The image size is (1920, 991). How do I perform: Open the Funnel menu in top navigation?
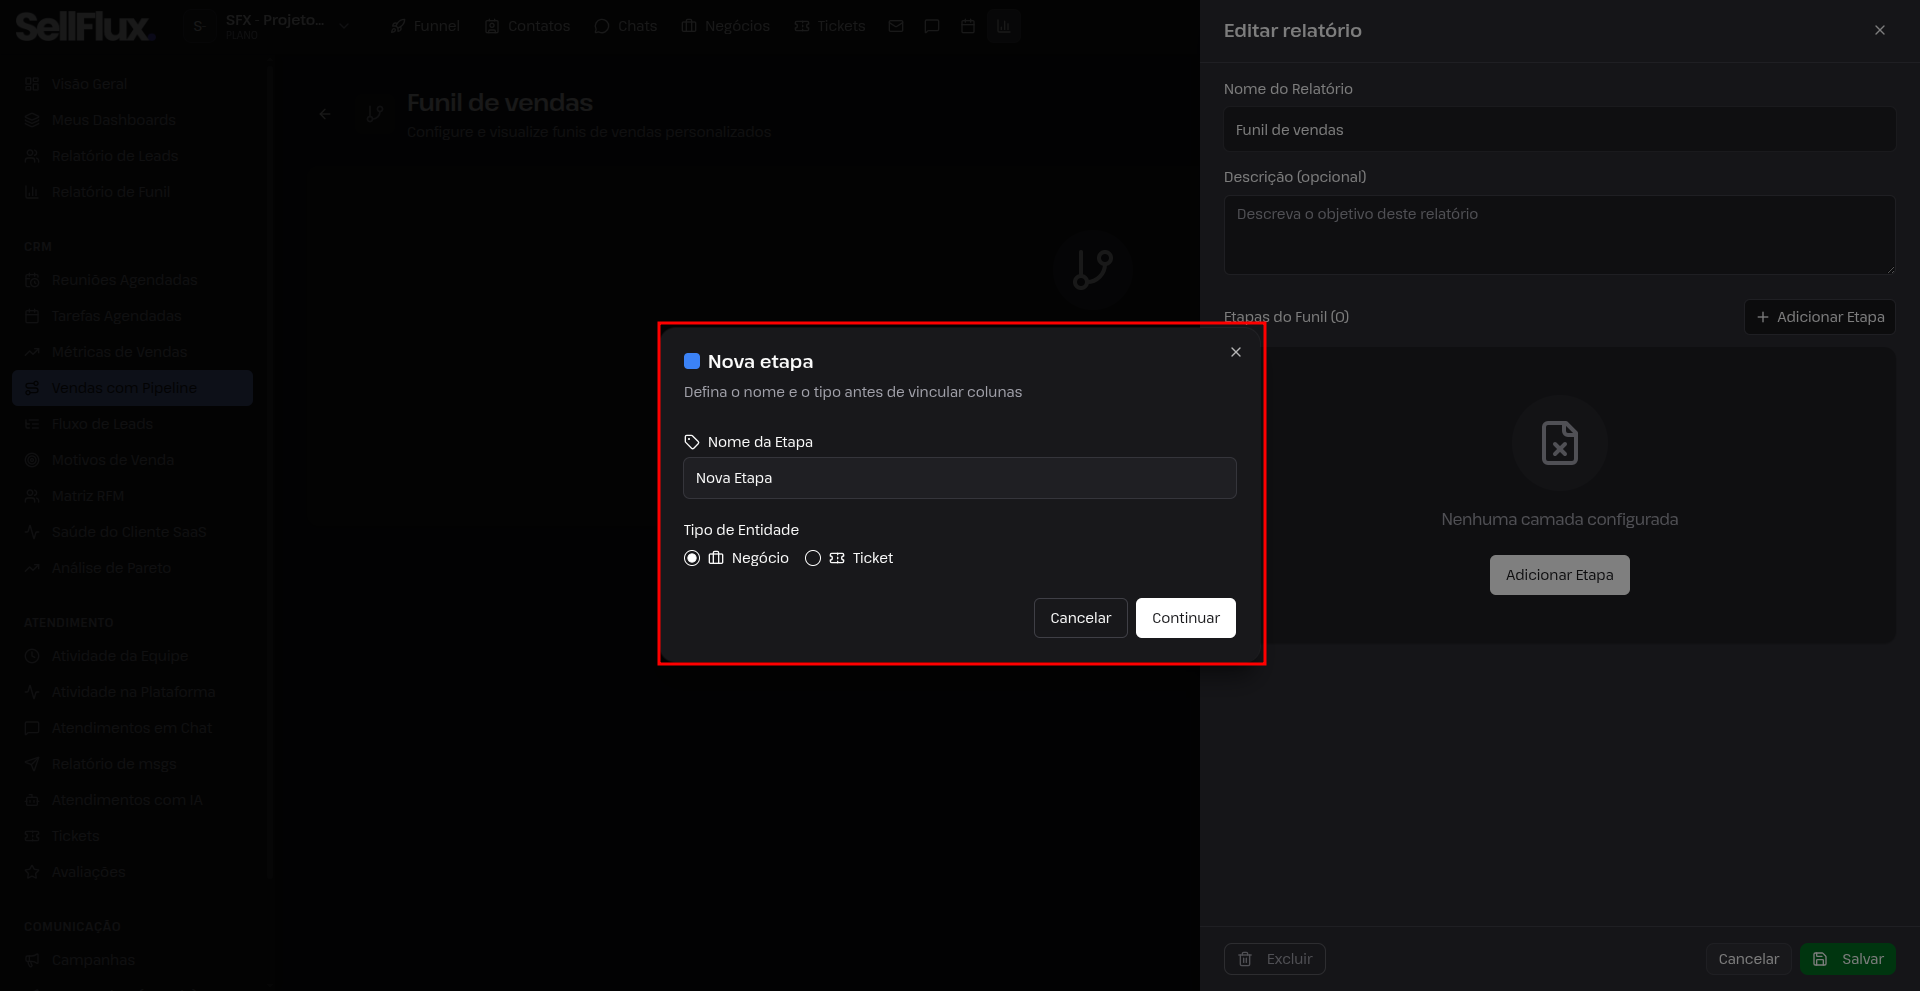pos(425,26)
